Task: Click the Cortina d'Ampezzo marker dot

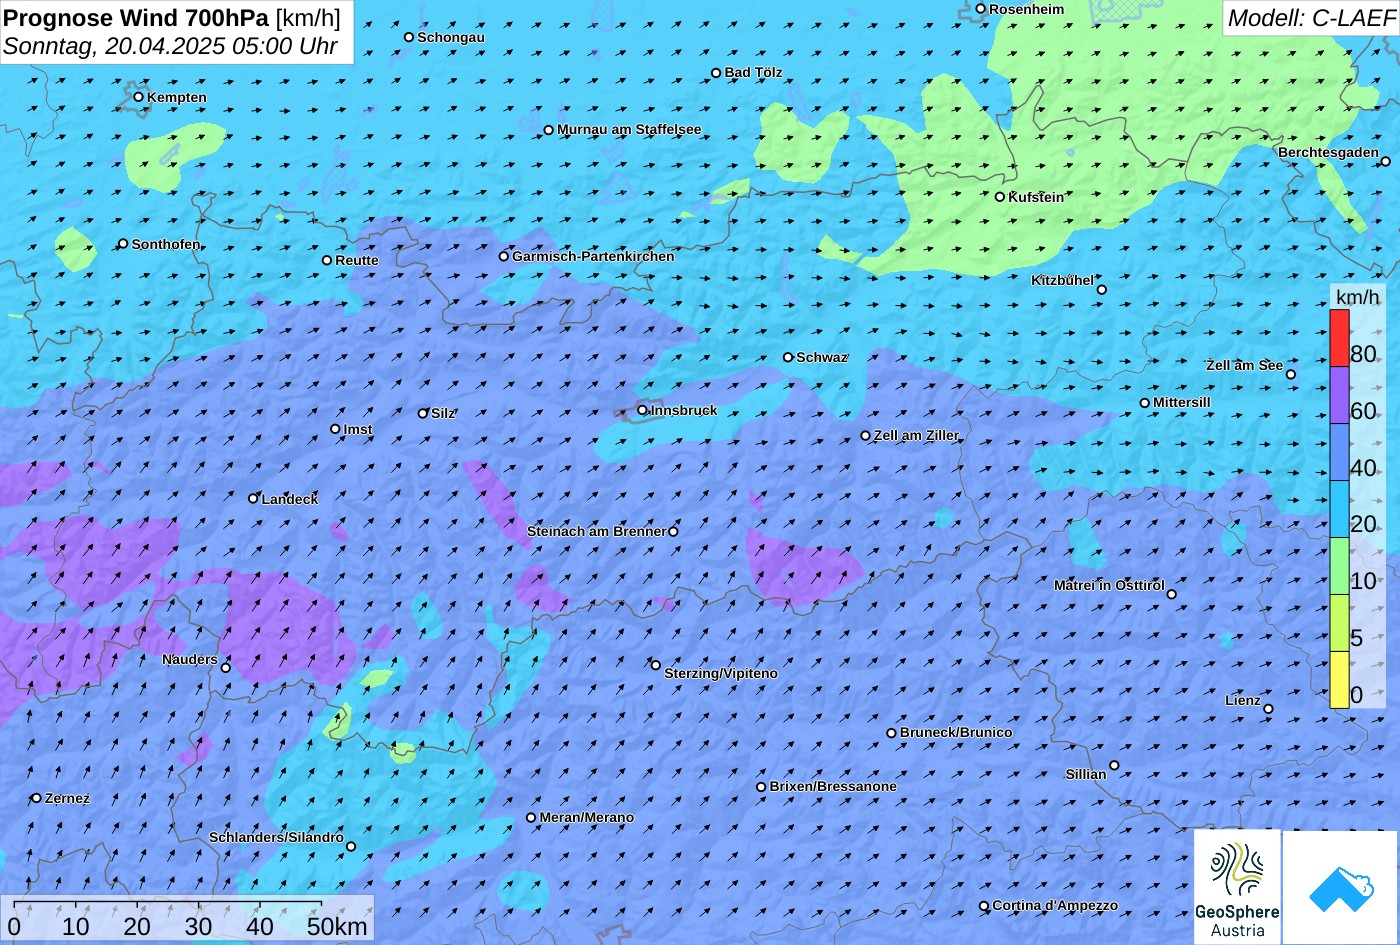Action: [x=983, y=906]
